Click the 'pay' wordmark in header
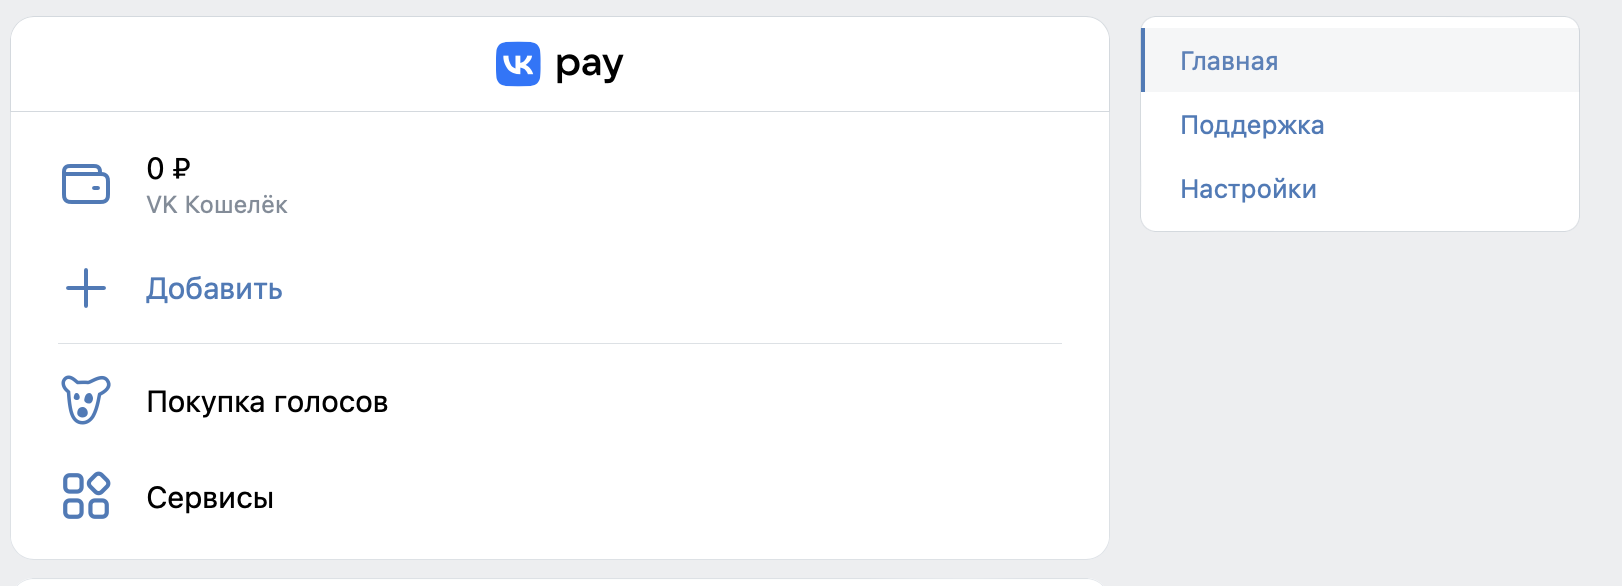The width and height of the screenshot is (1622, 586). [x=589, y=66]
